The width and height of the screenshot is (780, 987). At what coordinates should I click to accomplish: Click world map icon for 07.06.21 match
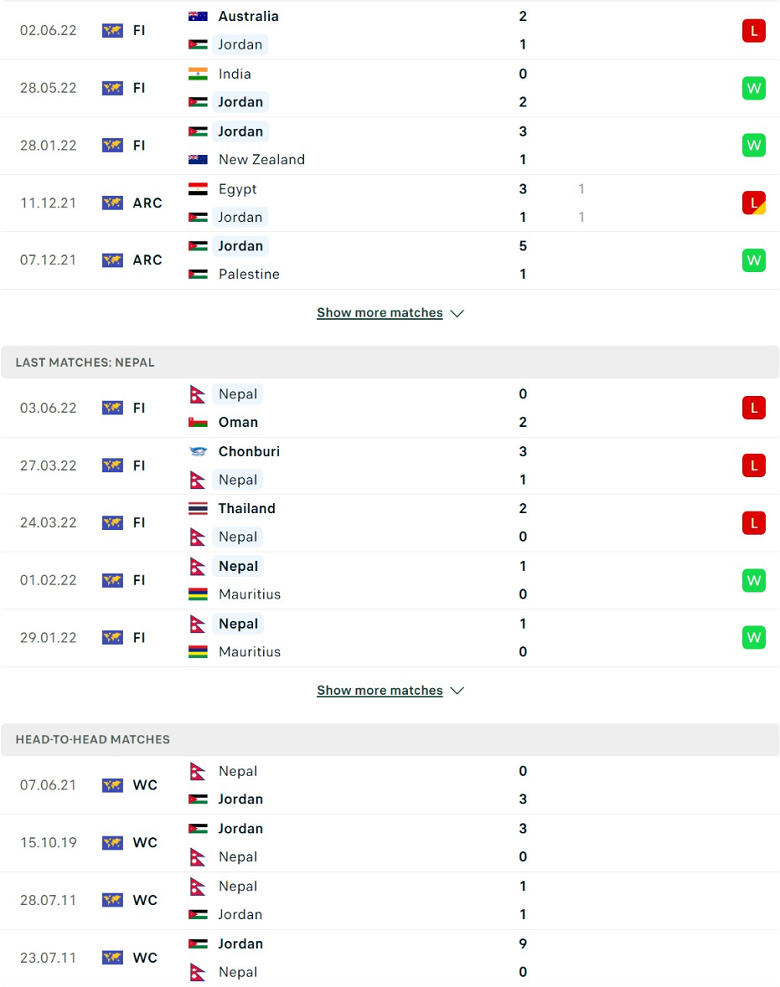coord(112,785)
